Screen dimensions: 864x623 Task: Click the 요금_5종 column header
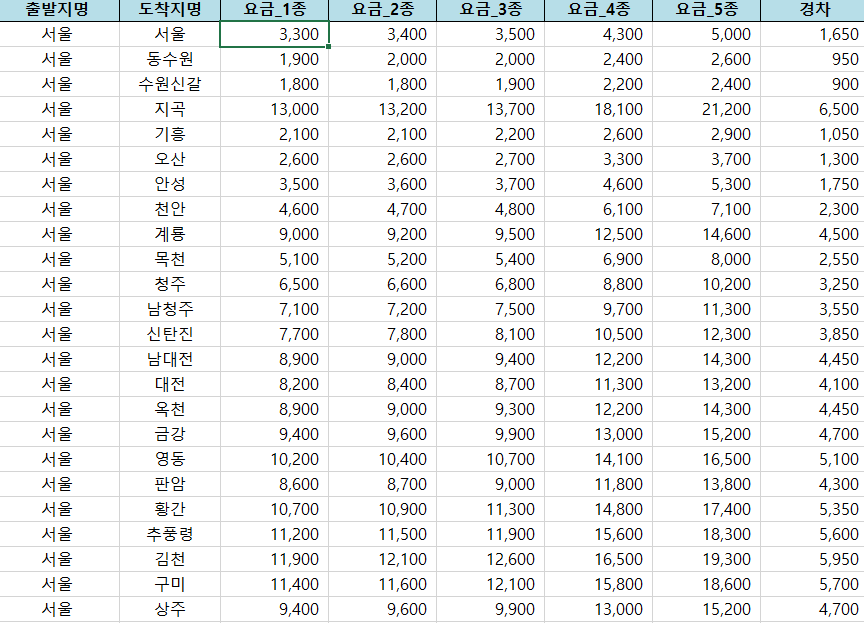pos(706,10)
